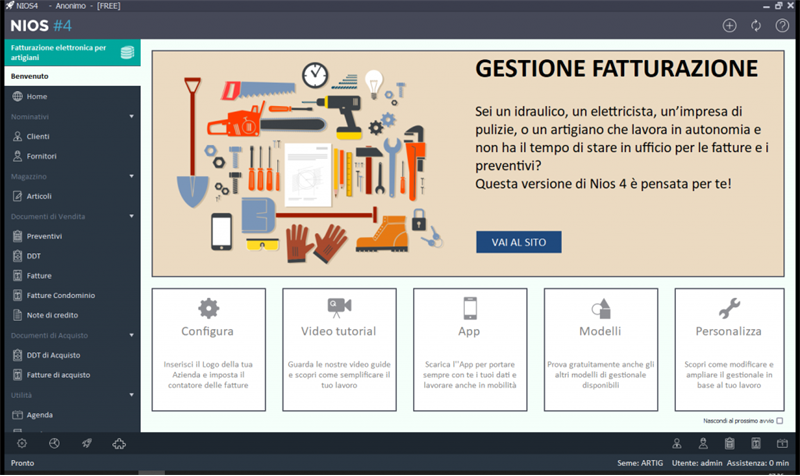The width and height of the screenshot is (800, 476).
Task: Collapse the Documenti di Acquisto section
Action: point(132,335)
